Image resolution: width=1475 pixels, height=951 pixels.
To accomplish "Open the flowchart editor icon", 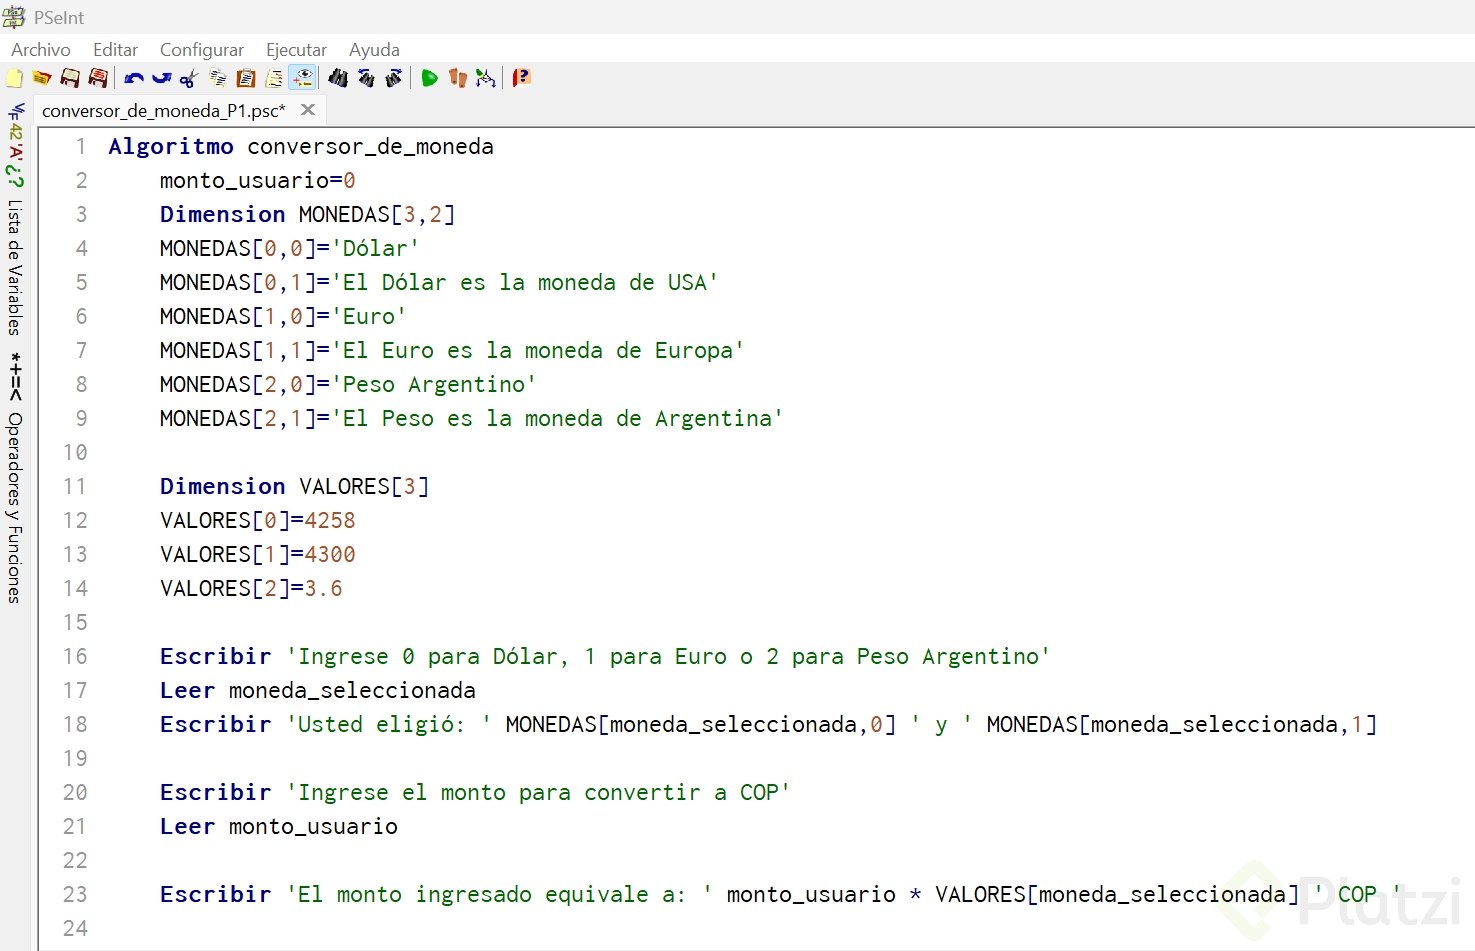I will (486, 78).
